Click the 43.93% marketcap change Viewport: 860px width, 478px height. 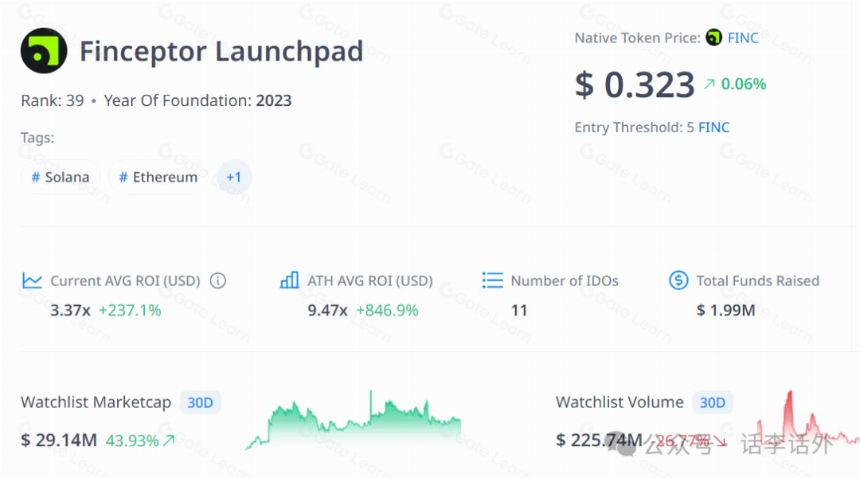(132, 441)
